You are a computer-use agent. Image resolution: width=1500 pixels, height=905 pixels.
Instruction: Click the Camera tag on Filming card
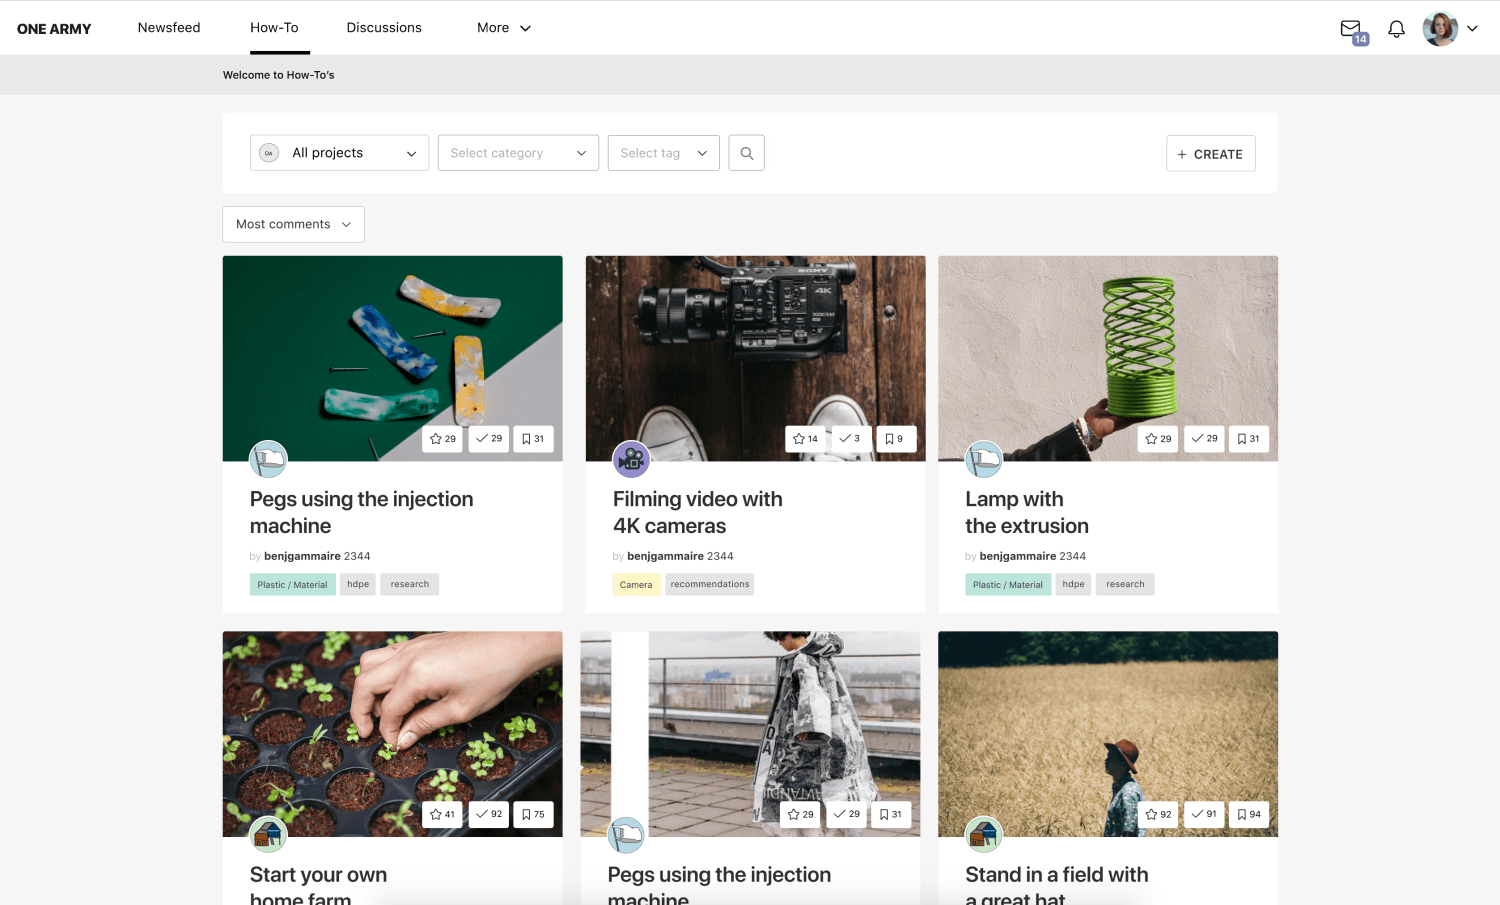pos(636,585)
